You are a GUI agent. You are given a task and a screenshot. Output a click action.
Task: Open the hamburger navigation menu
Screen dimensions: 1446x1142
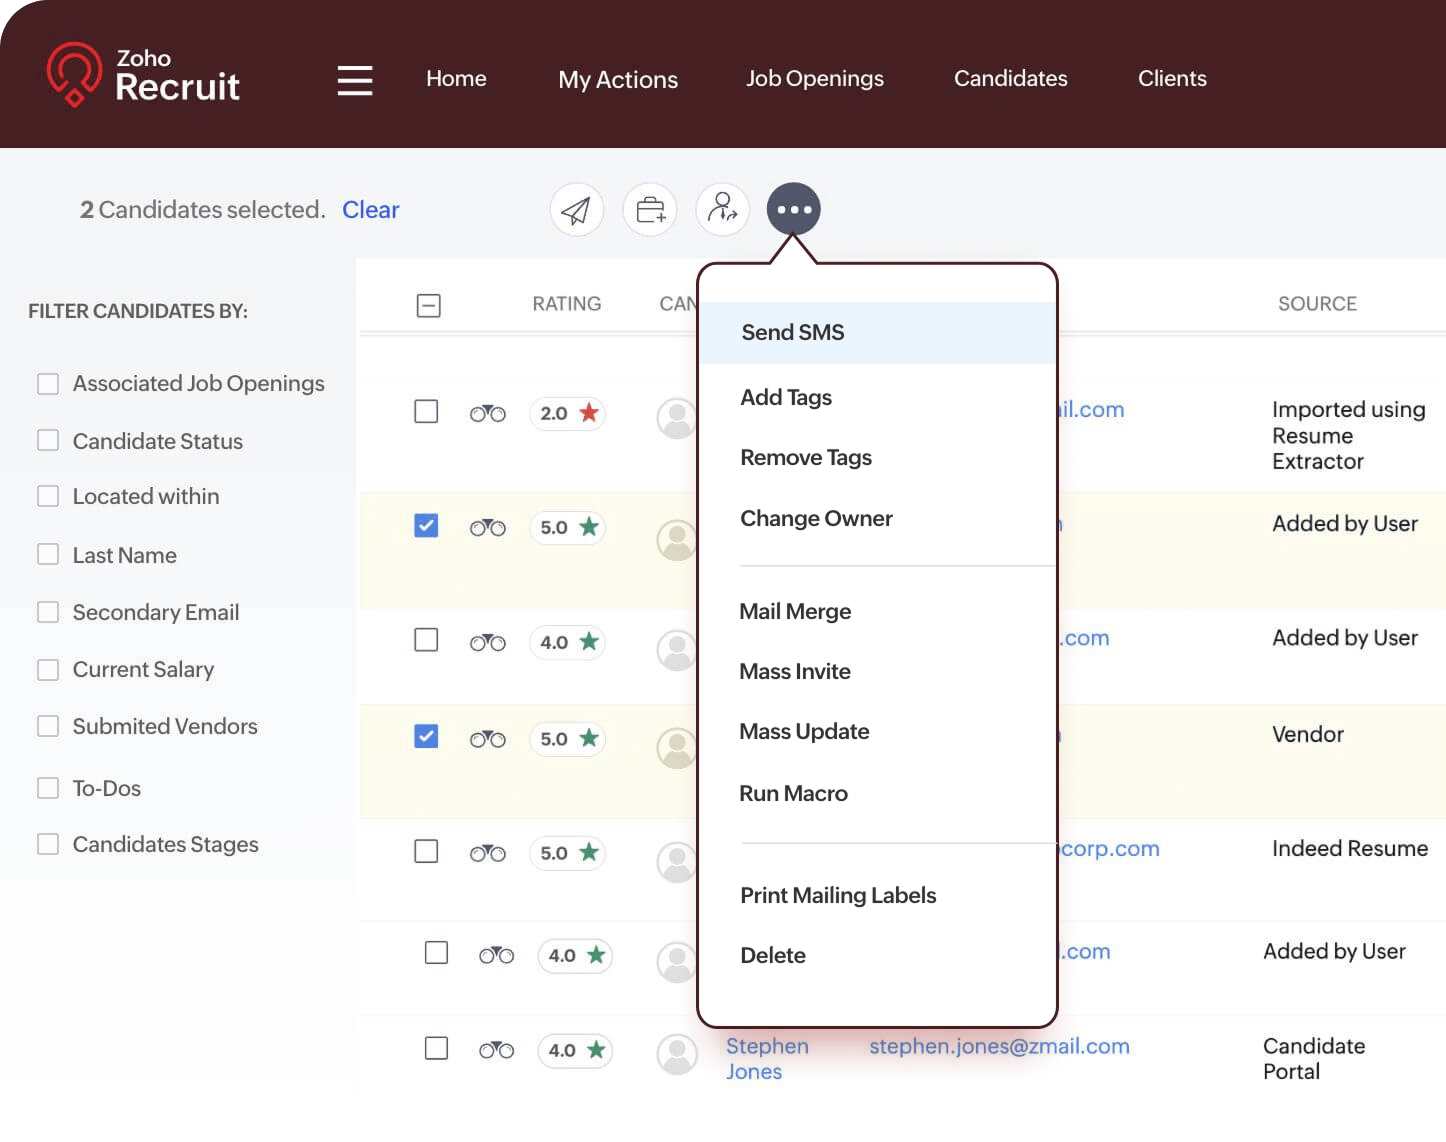tap(355, 80)
